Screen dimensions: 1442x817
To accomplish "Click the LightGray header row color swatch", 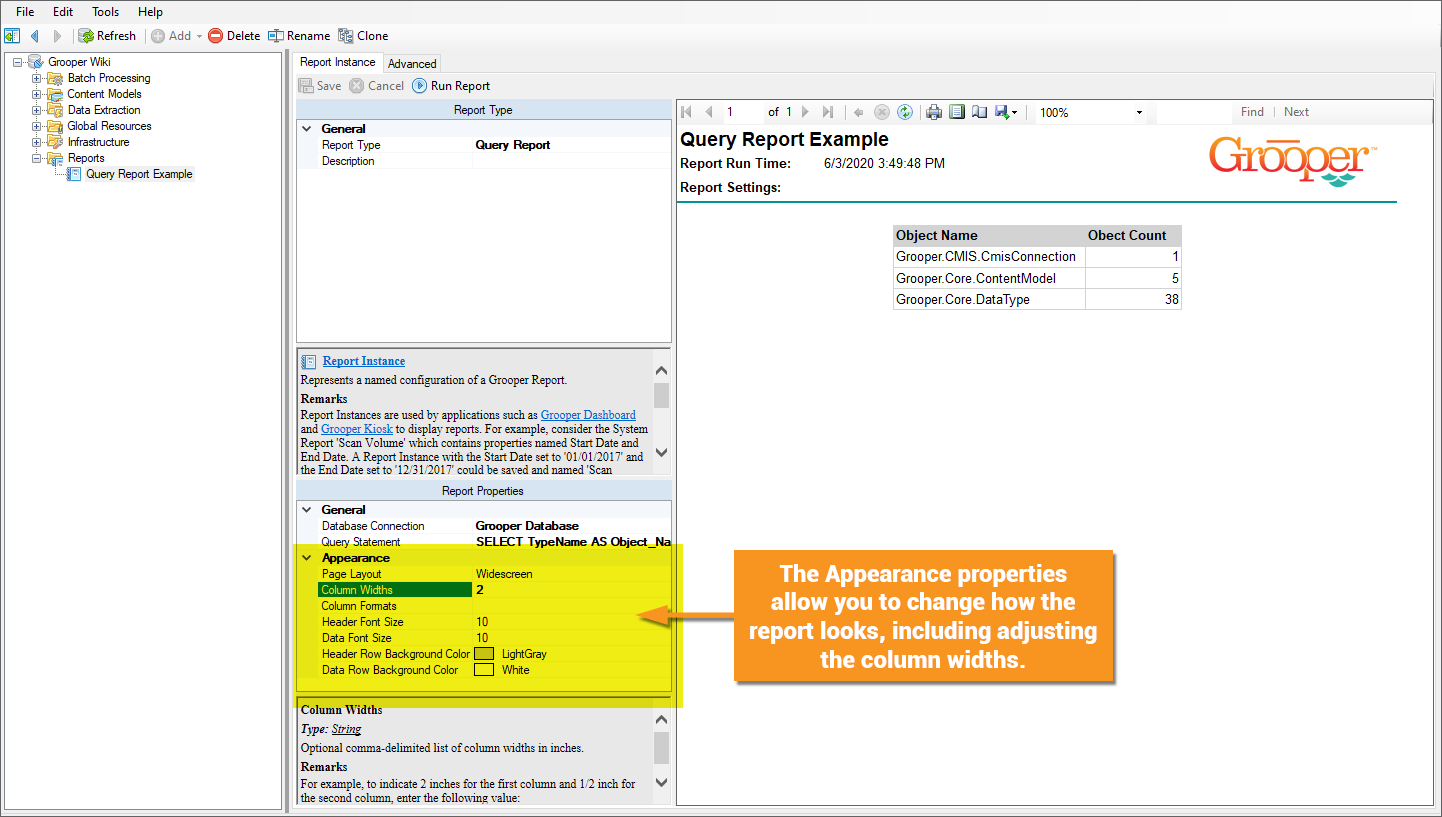I will pos(484,654).
